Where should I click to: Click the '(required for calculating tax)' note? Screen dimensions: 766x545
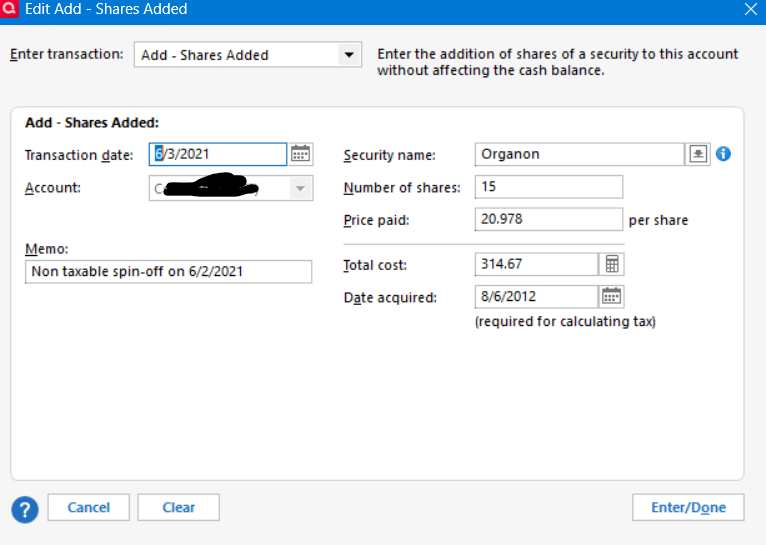coord(565,321)
